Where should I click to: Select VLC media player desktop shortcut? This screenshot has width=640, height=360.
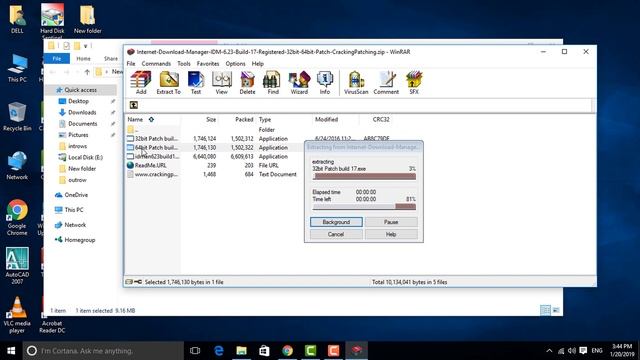pyautogui.click(x=17, y=315)
